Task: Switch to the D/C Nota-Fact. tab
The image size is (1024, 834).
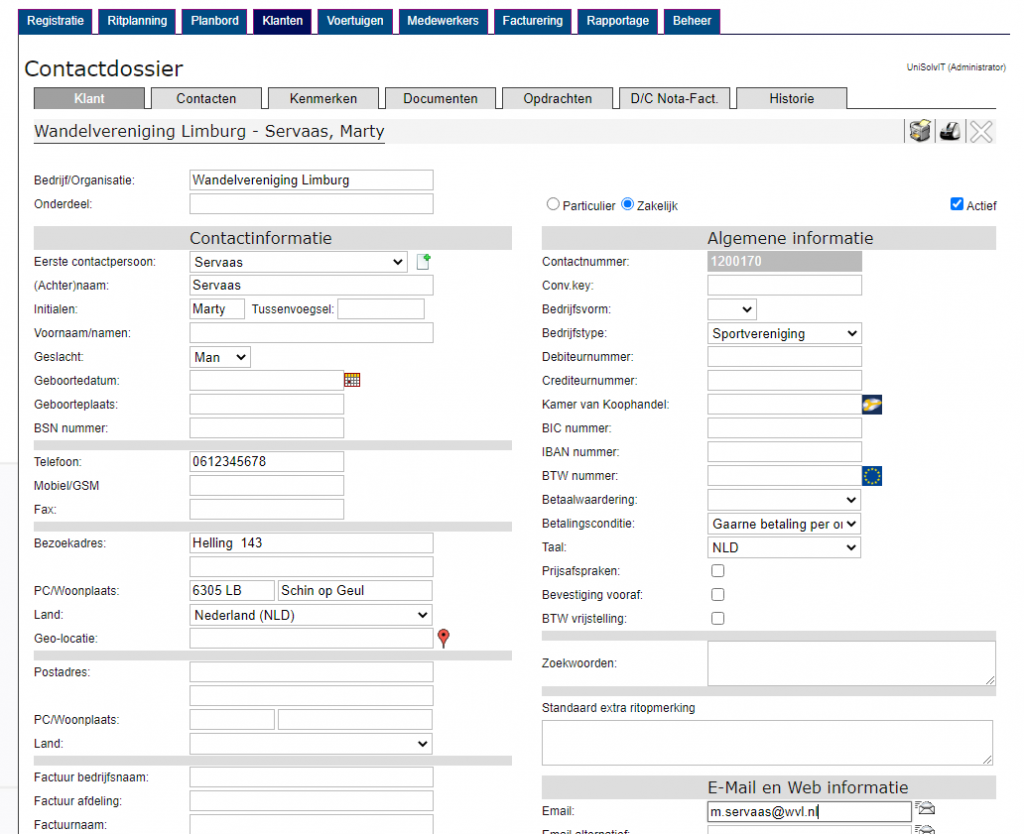Action: pos(675,99)
